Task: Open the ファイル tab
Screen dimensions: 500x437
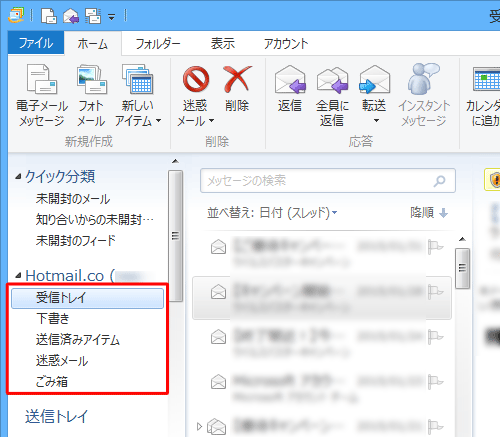Action: click(36, 43)
